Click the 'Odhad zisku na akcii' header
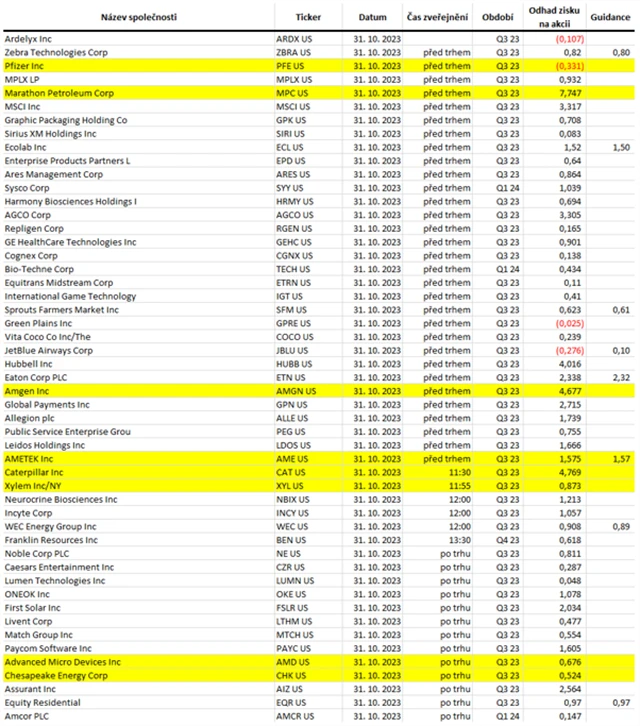The height and width of the screenshot is (726, 640). (554, 17)
